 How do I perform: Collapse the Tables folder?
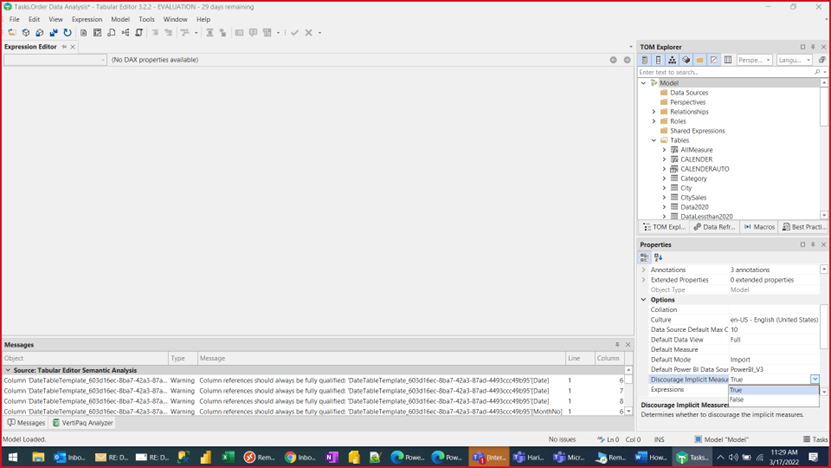coord(654,140)
